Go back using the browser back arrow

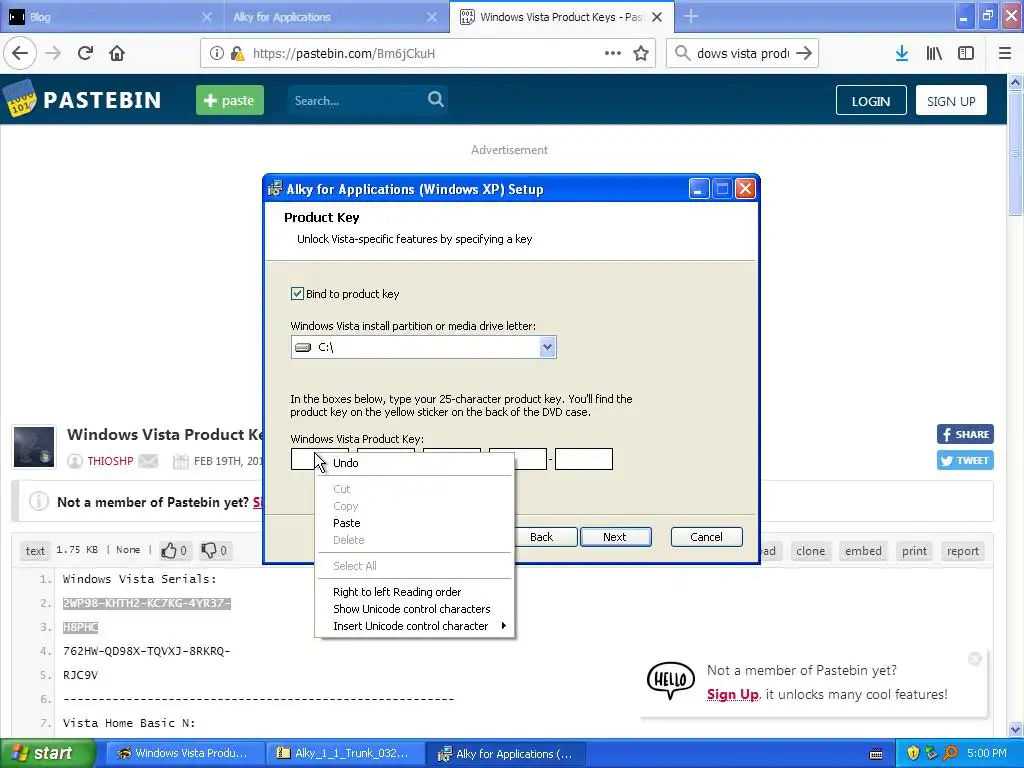20,54
